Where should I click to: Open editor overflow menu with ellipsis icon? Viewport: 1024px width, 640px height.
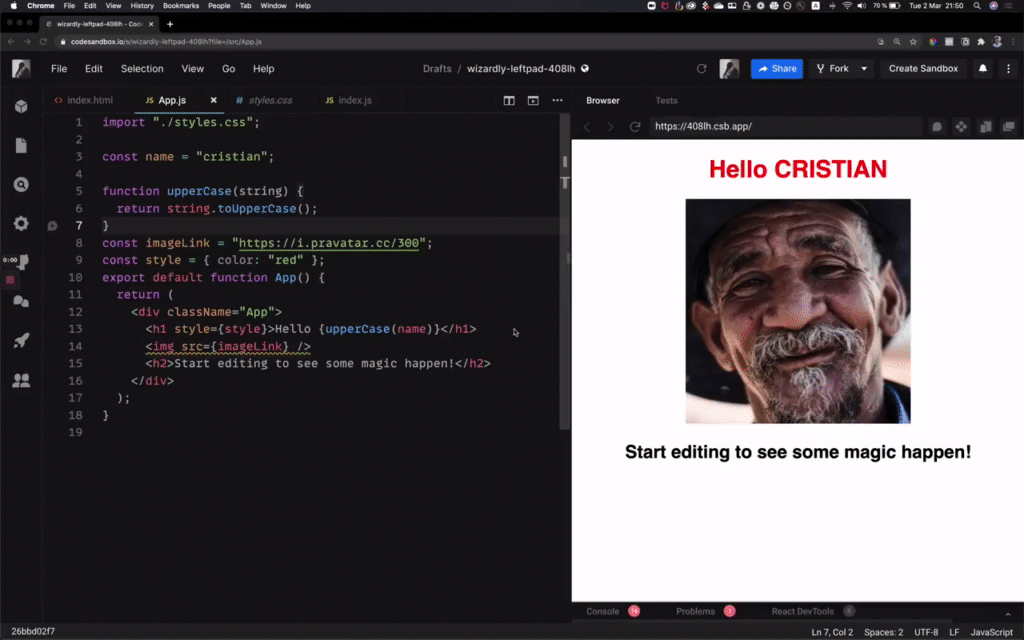point(558,101)
